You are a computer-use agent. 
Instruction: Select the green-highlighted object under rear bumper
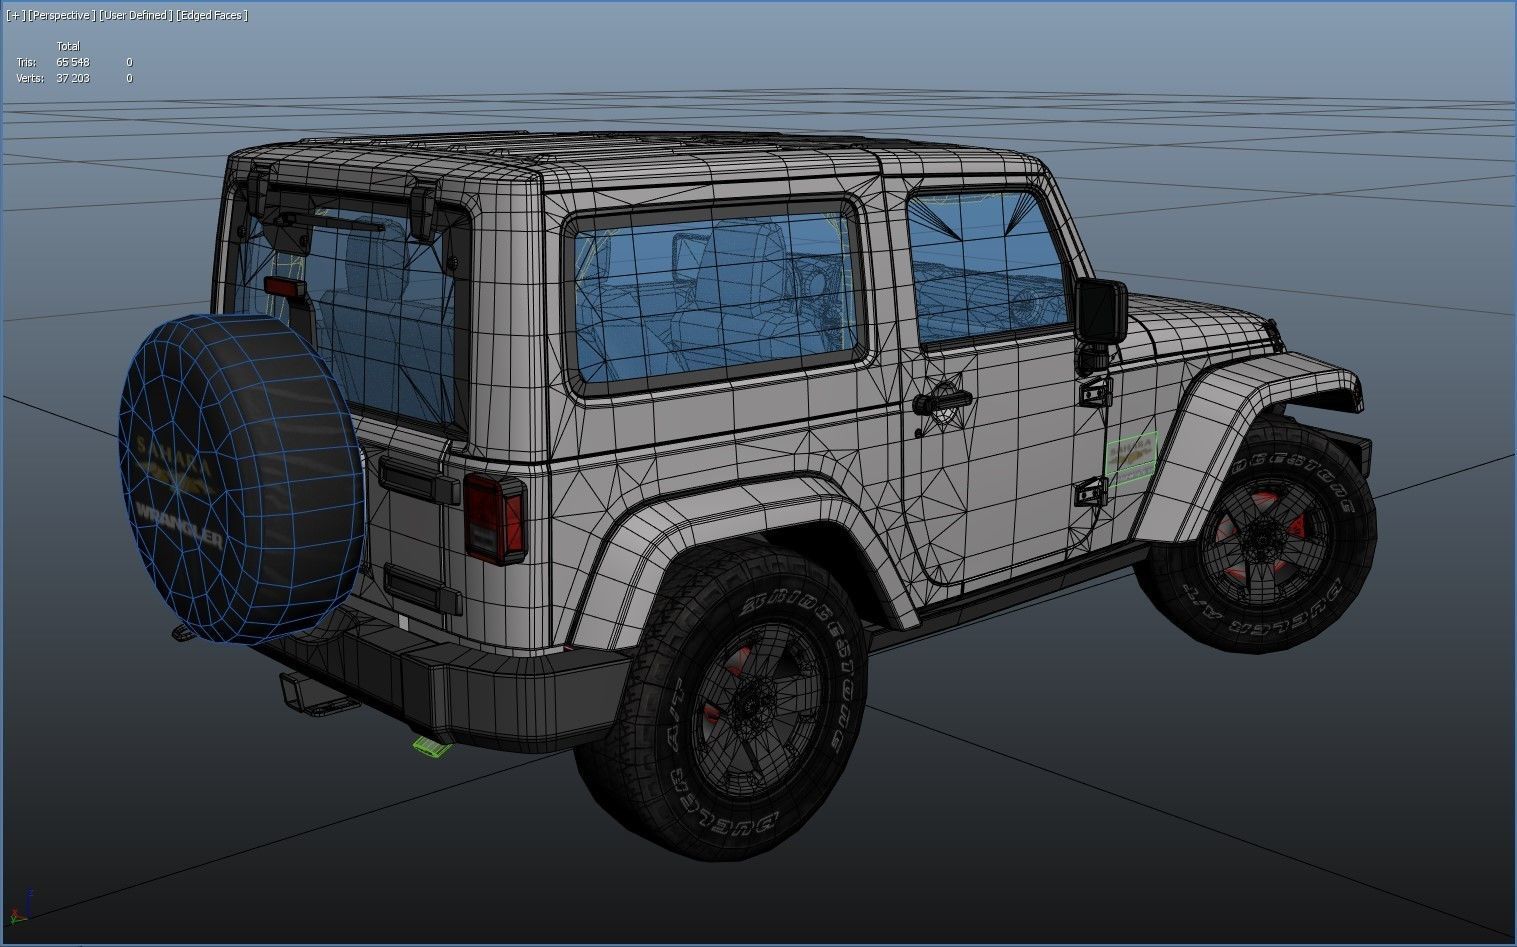432,745
